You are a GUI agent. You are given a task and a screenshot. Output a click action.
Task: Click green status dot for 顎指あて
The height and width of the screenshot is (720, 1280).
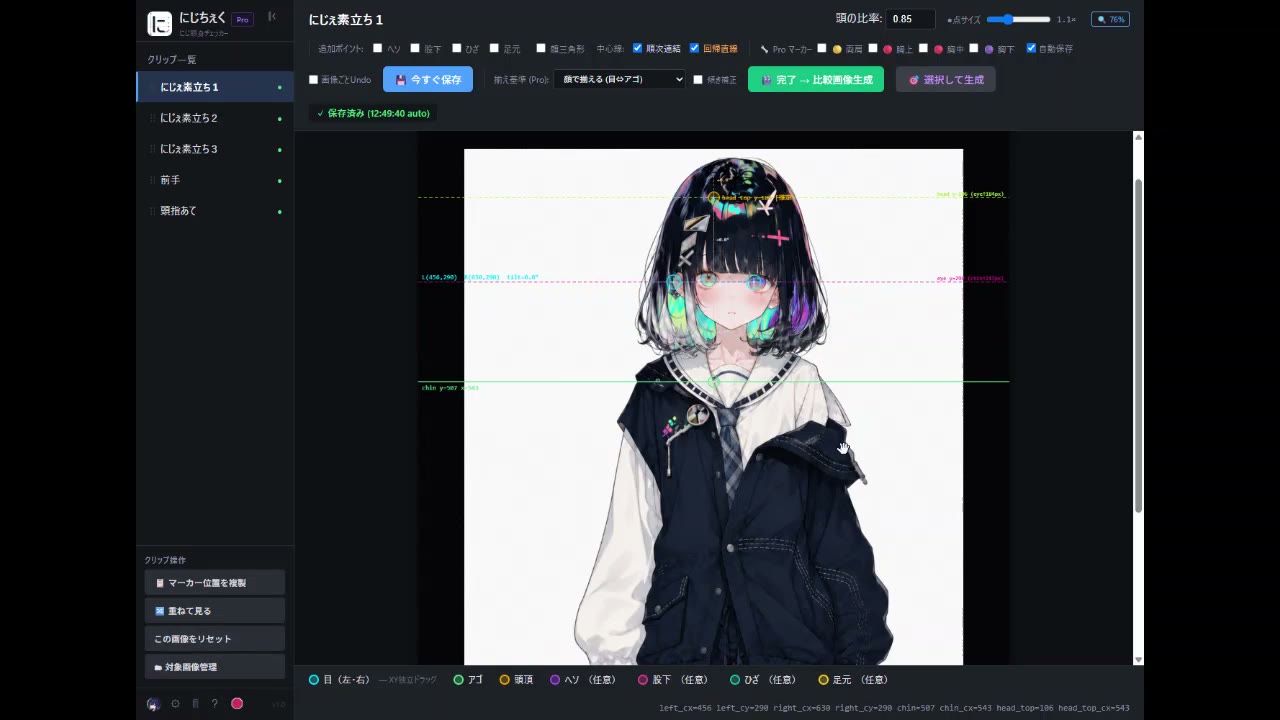point(279,212)
